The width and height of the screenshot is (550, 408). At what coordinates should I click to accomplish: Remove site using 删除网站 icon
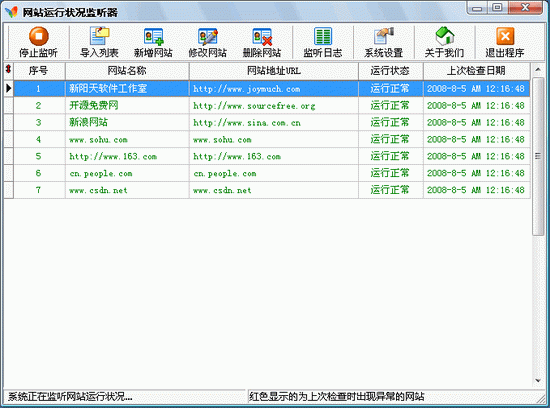(x=262, y=42)
